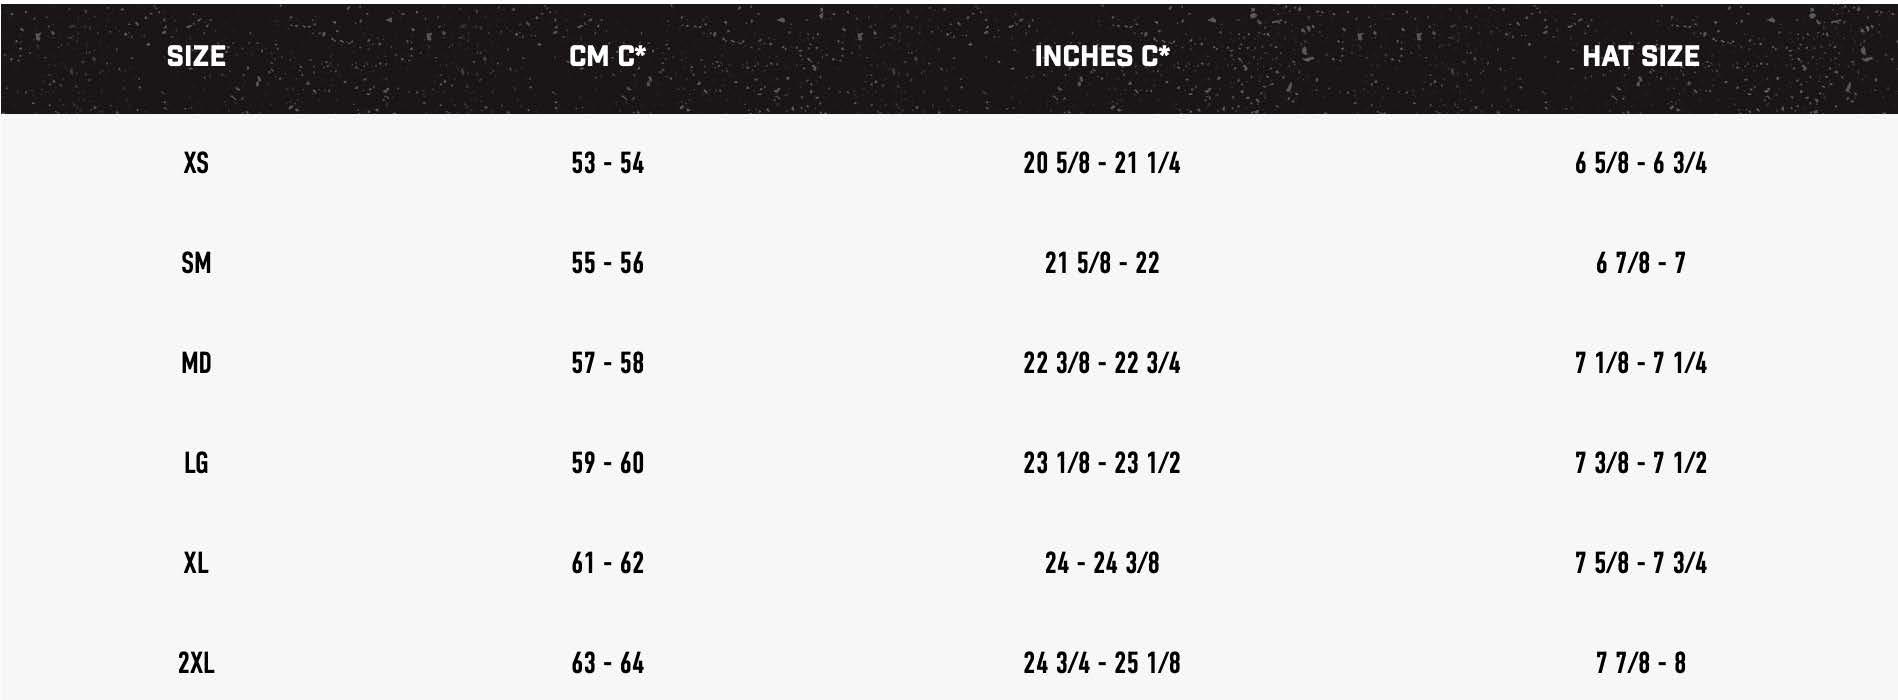
Task: Select the 2XL size row label
Action: pyautogui.click(x=196, y=663)
